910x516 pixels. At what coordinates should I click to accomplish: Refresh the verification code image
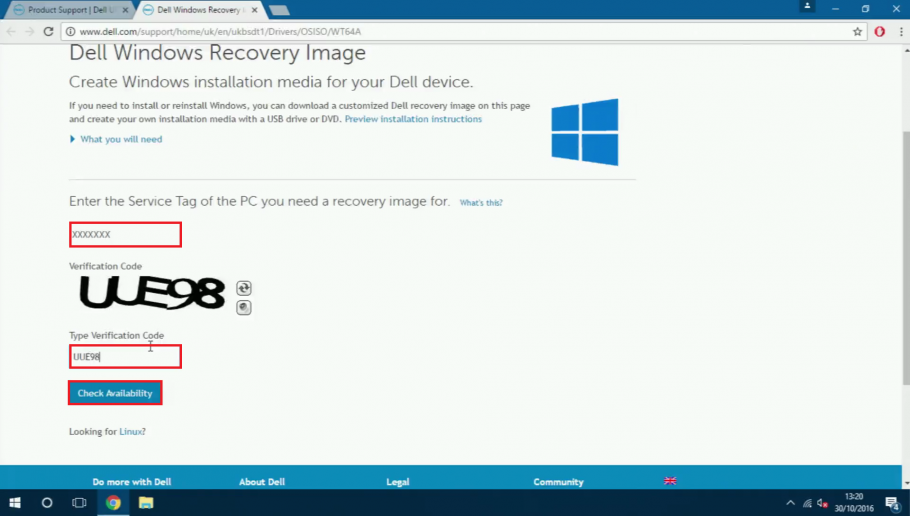pos(244,288)
